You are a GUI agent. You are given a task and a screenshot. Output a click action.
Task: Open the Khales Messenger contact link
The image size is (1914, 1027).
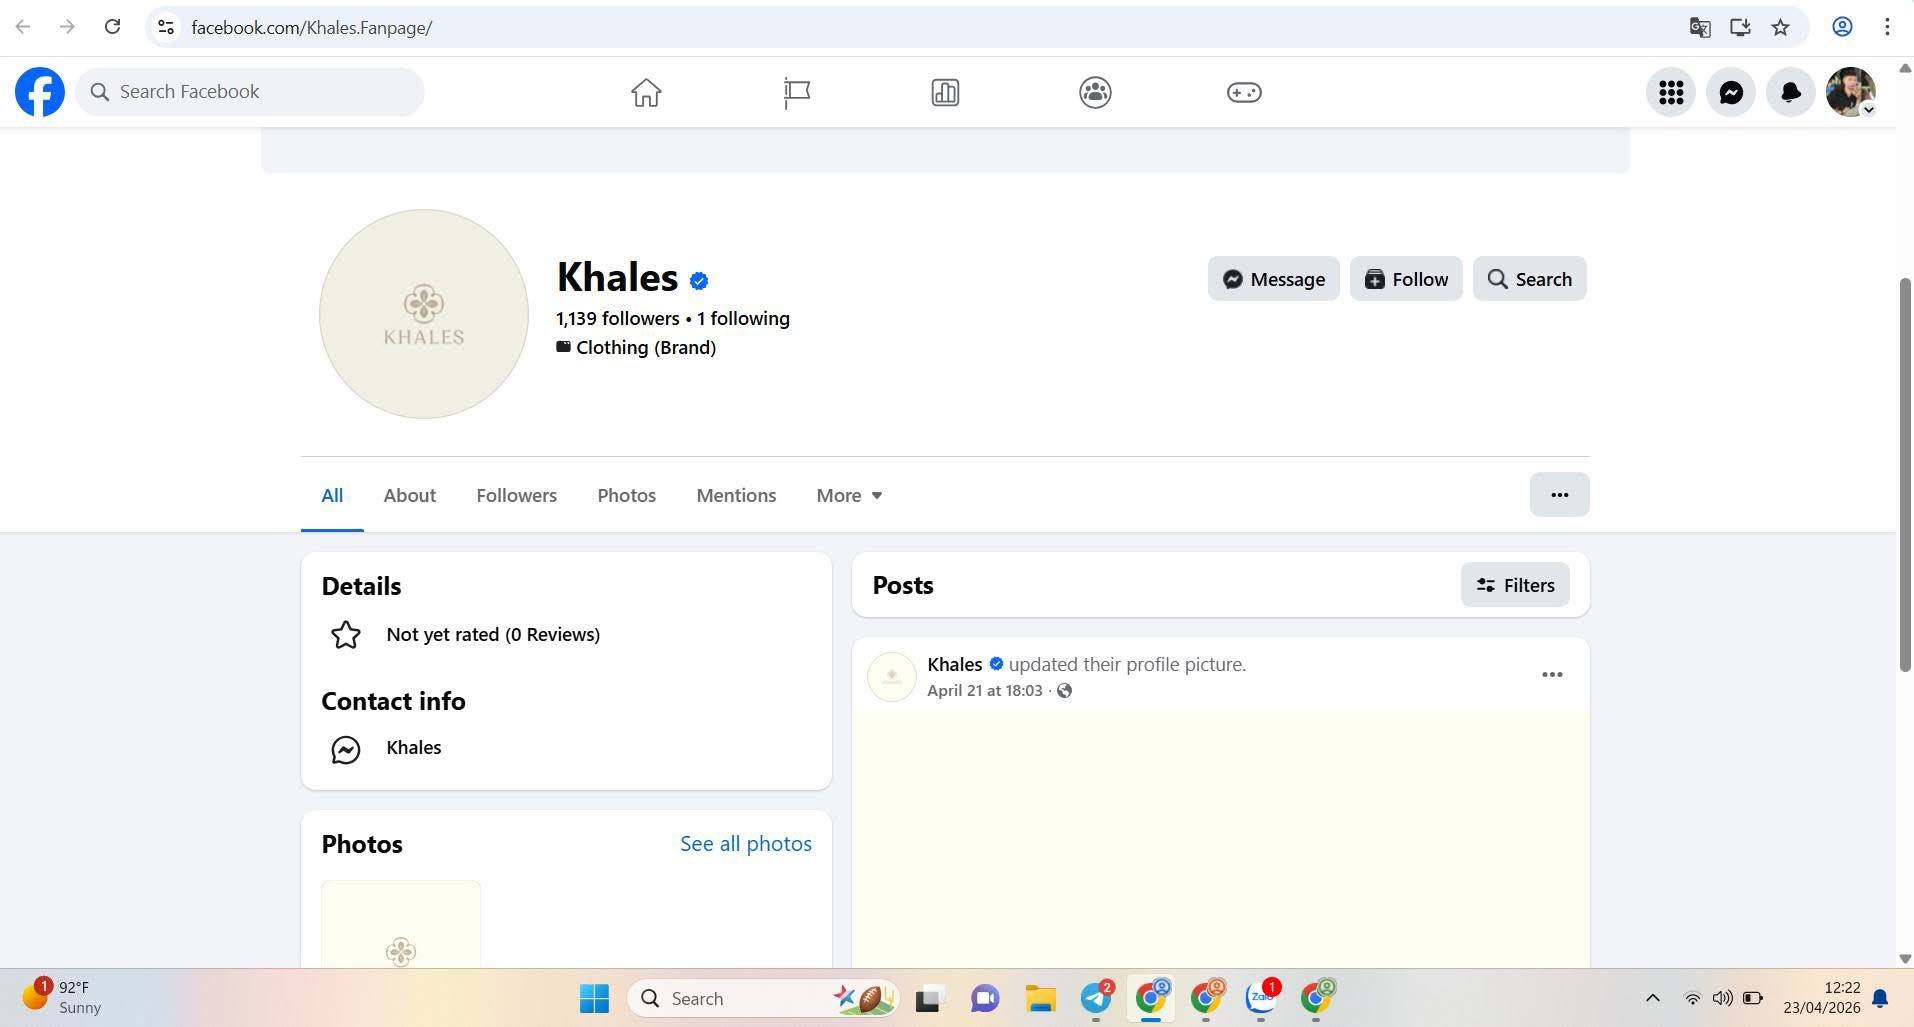pyautogui.click(x=414, y=748)
